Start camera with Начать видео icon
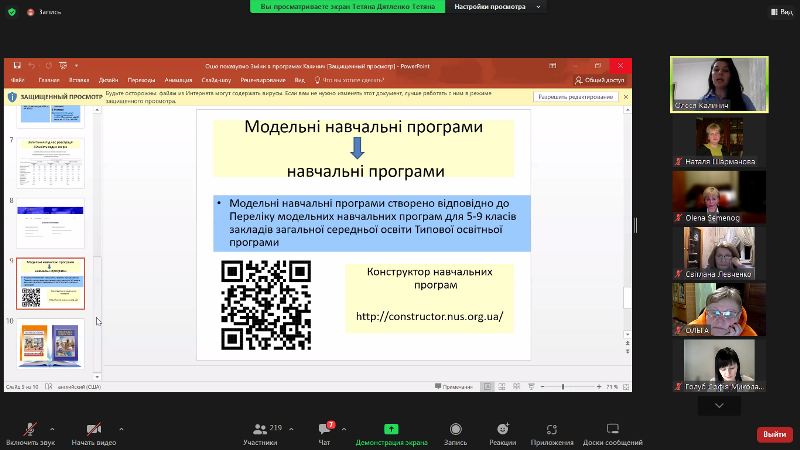 94,429
